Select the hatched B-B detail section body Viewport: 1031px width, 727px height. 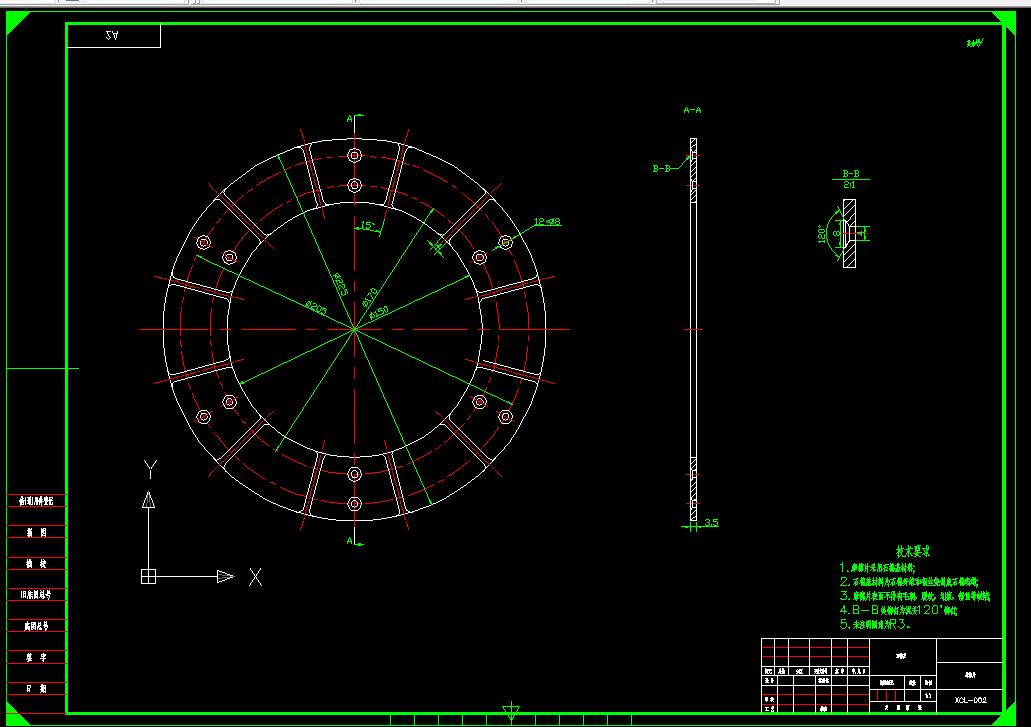[850, 233]
